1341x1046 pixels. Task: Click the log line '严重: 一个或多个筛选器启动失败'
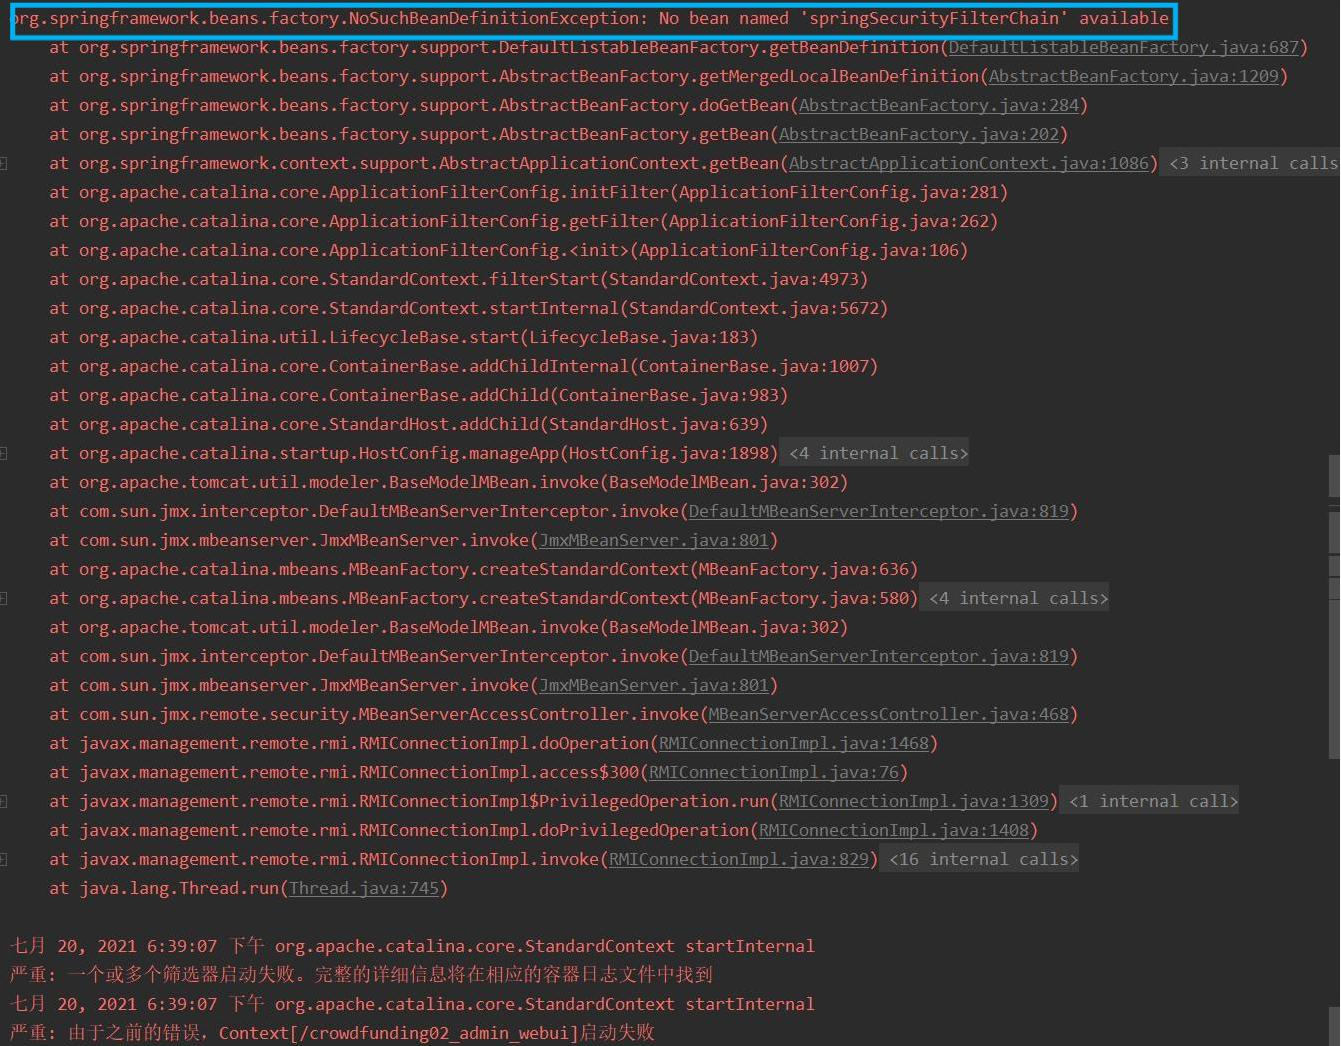(x=361, y=974)
